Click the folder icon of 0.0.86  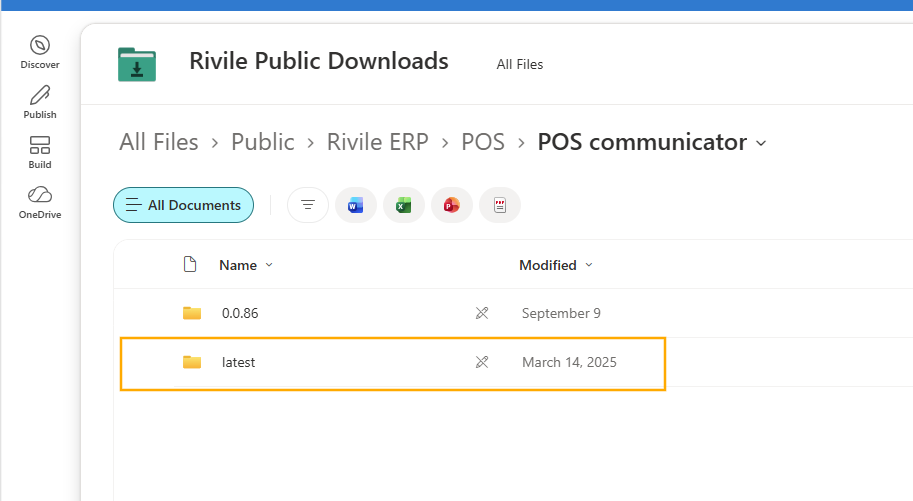point(192,313)
